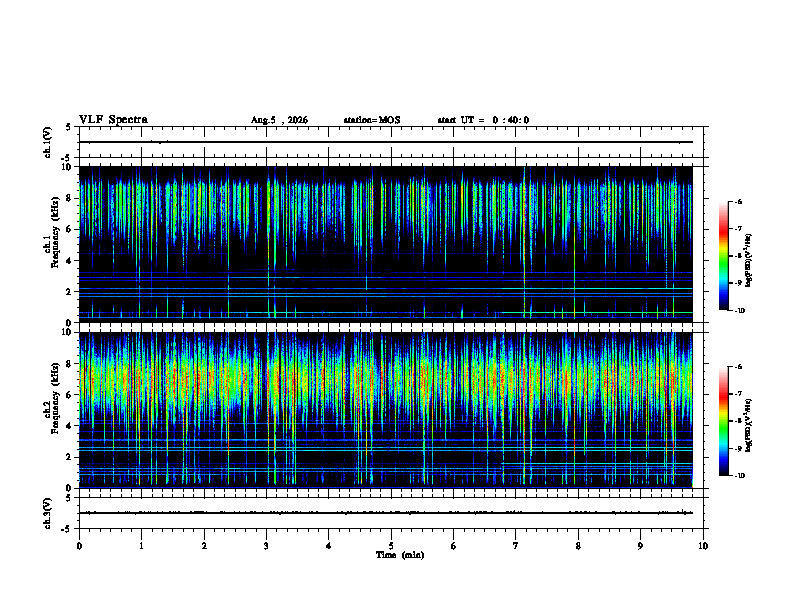Click the ch.1 spectrogram panel
Image resolution: width=792 pixels, height=612 pixels.
point(385,244)
